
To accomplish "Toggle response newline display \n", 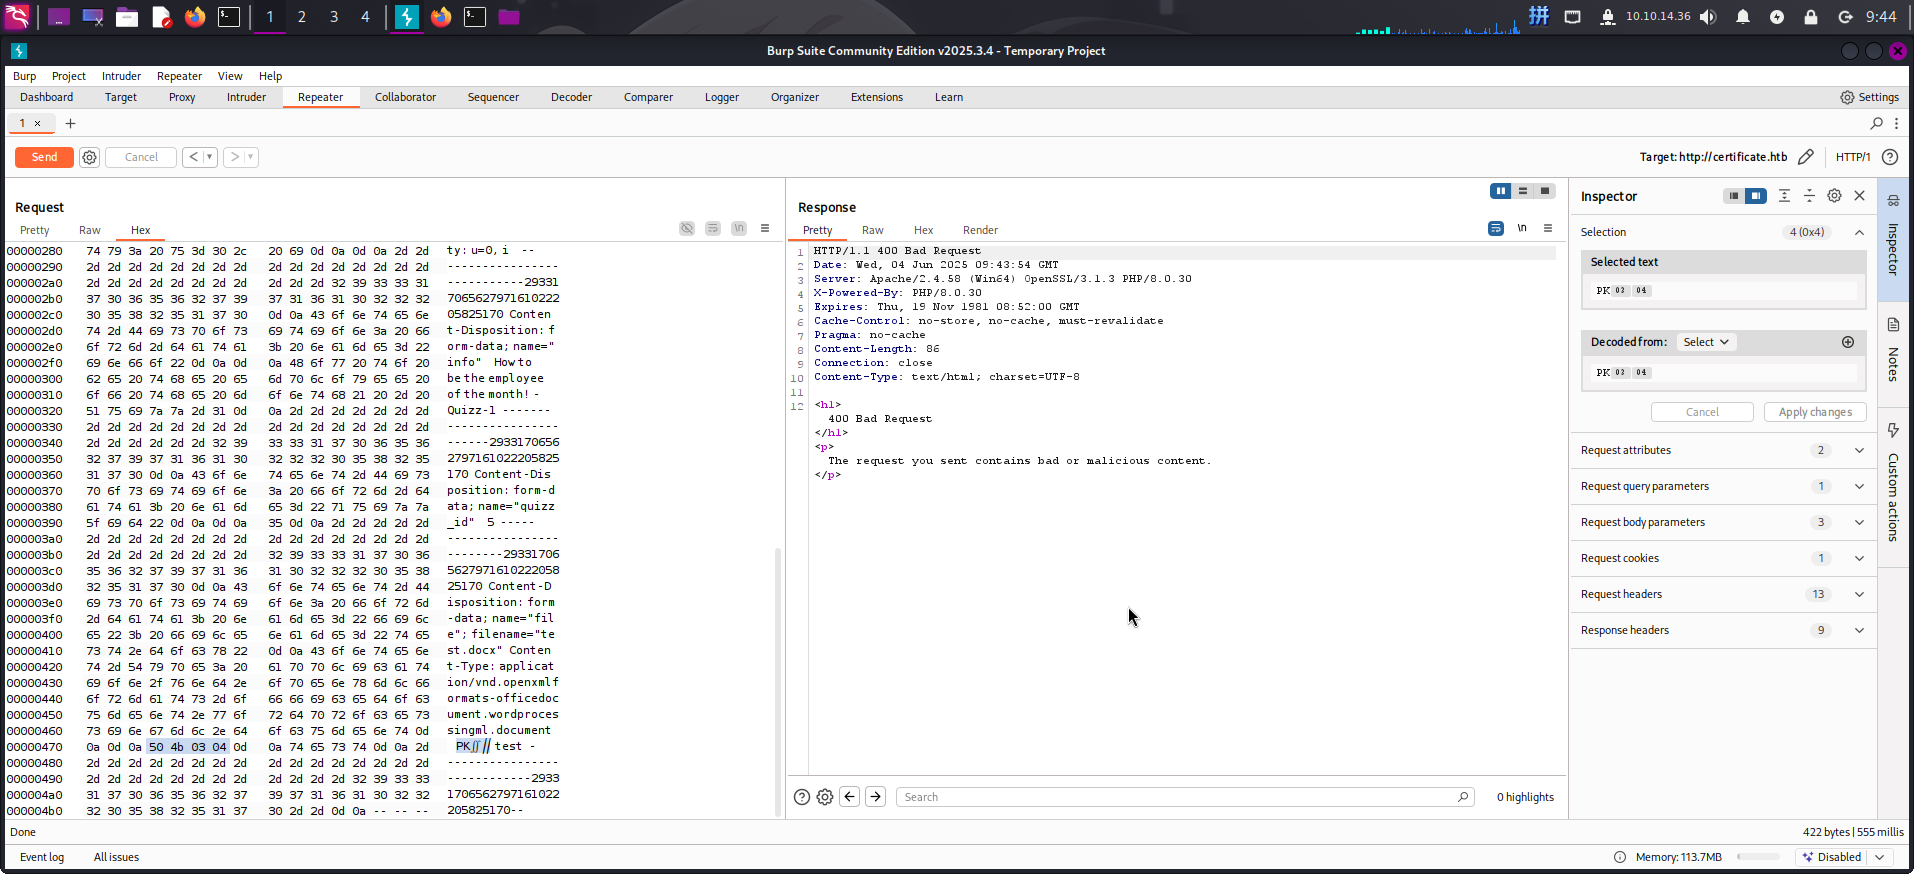I will (1522, 229).
